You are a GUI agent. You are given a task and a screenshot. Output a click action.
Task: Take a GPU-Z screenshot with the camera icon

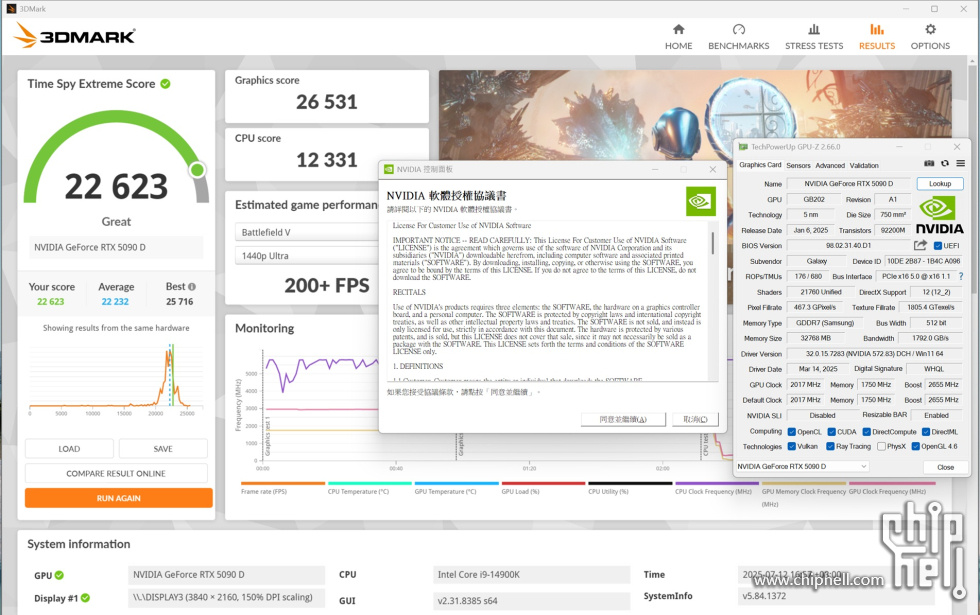[929, 164]
